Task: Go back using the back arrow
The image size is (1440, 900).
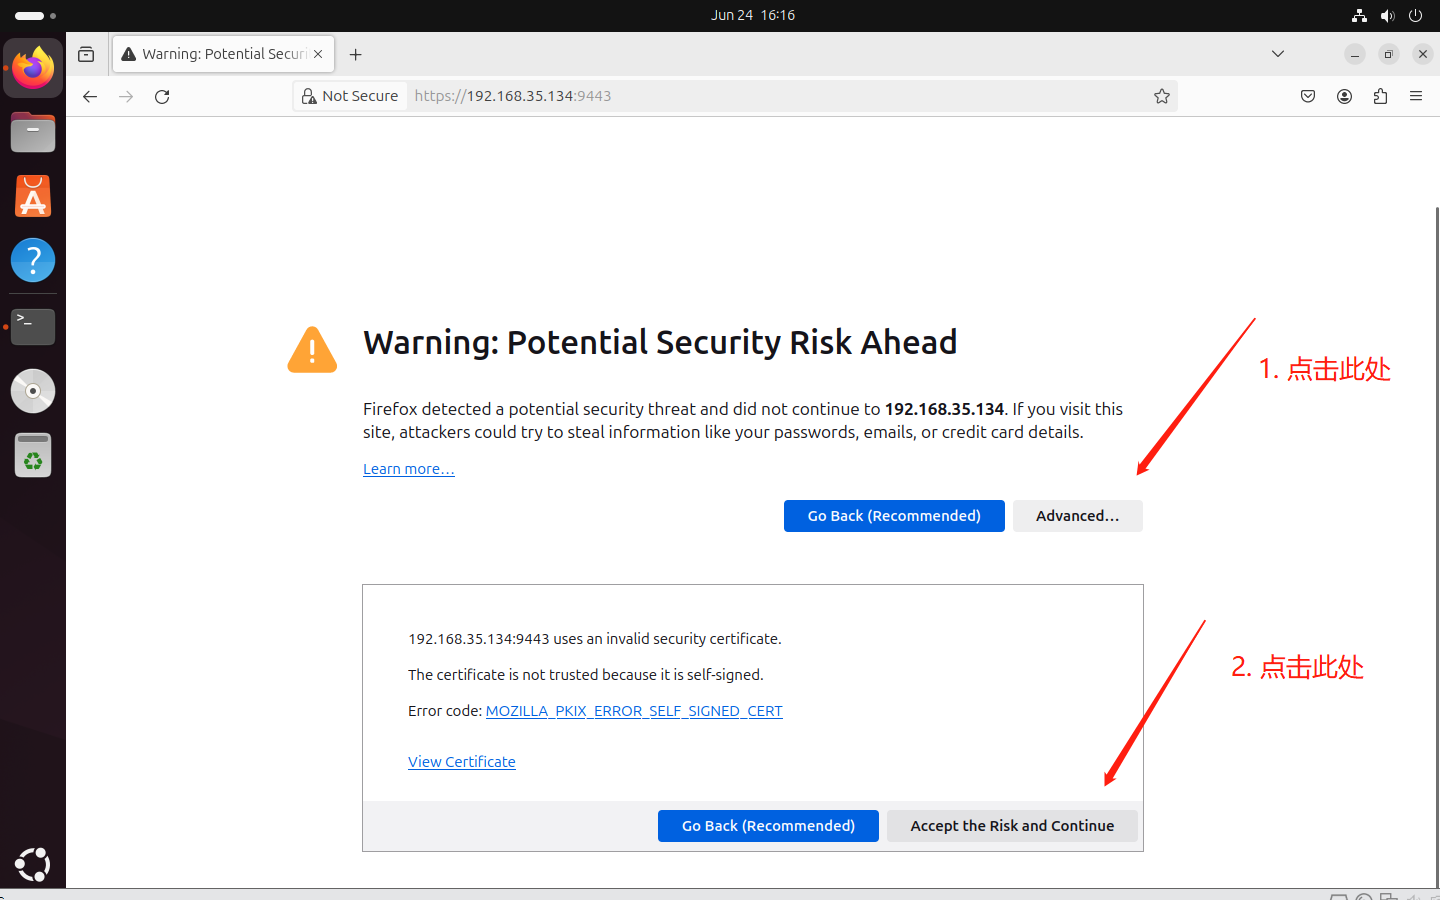Action: click(90, 96)
